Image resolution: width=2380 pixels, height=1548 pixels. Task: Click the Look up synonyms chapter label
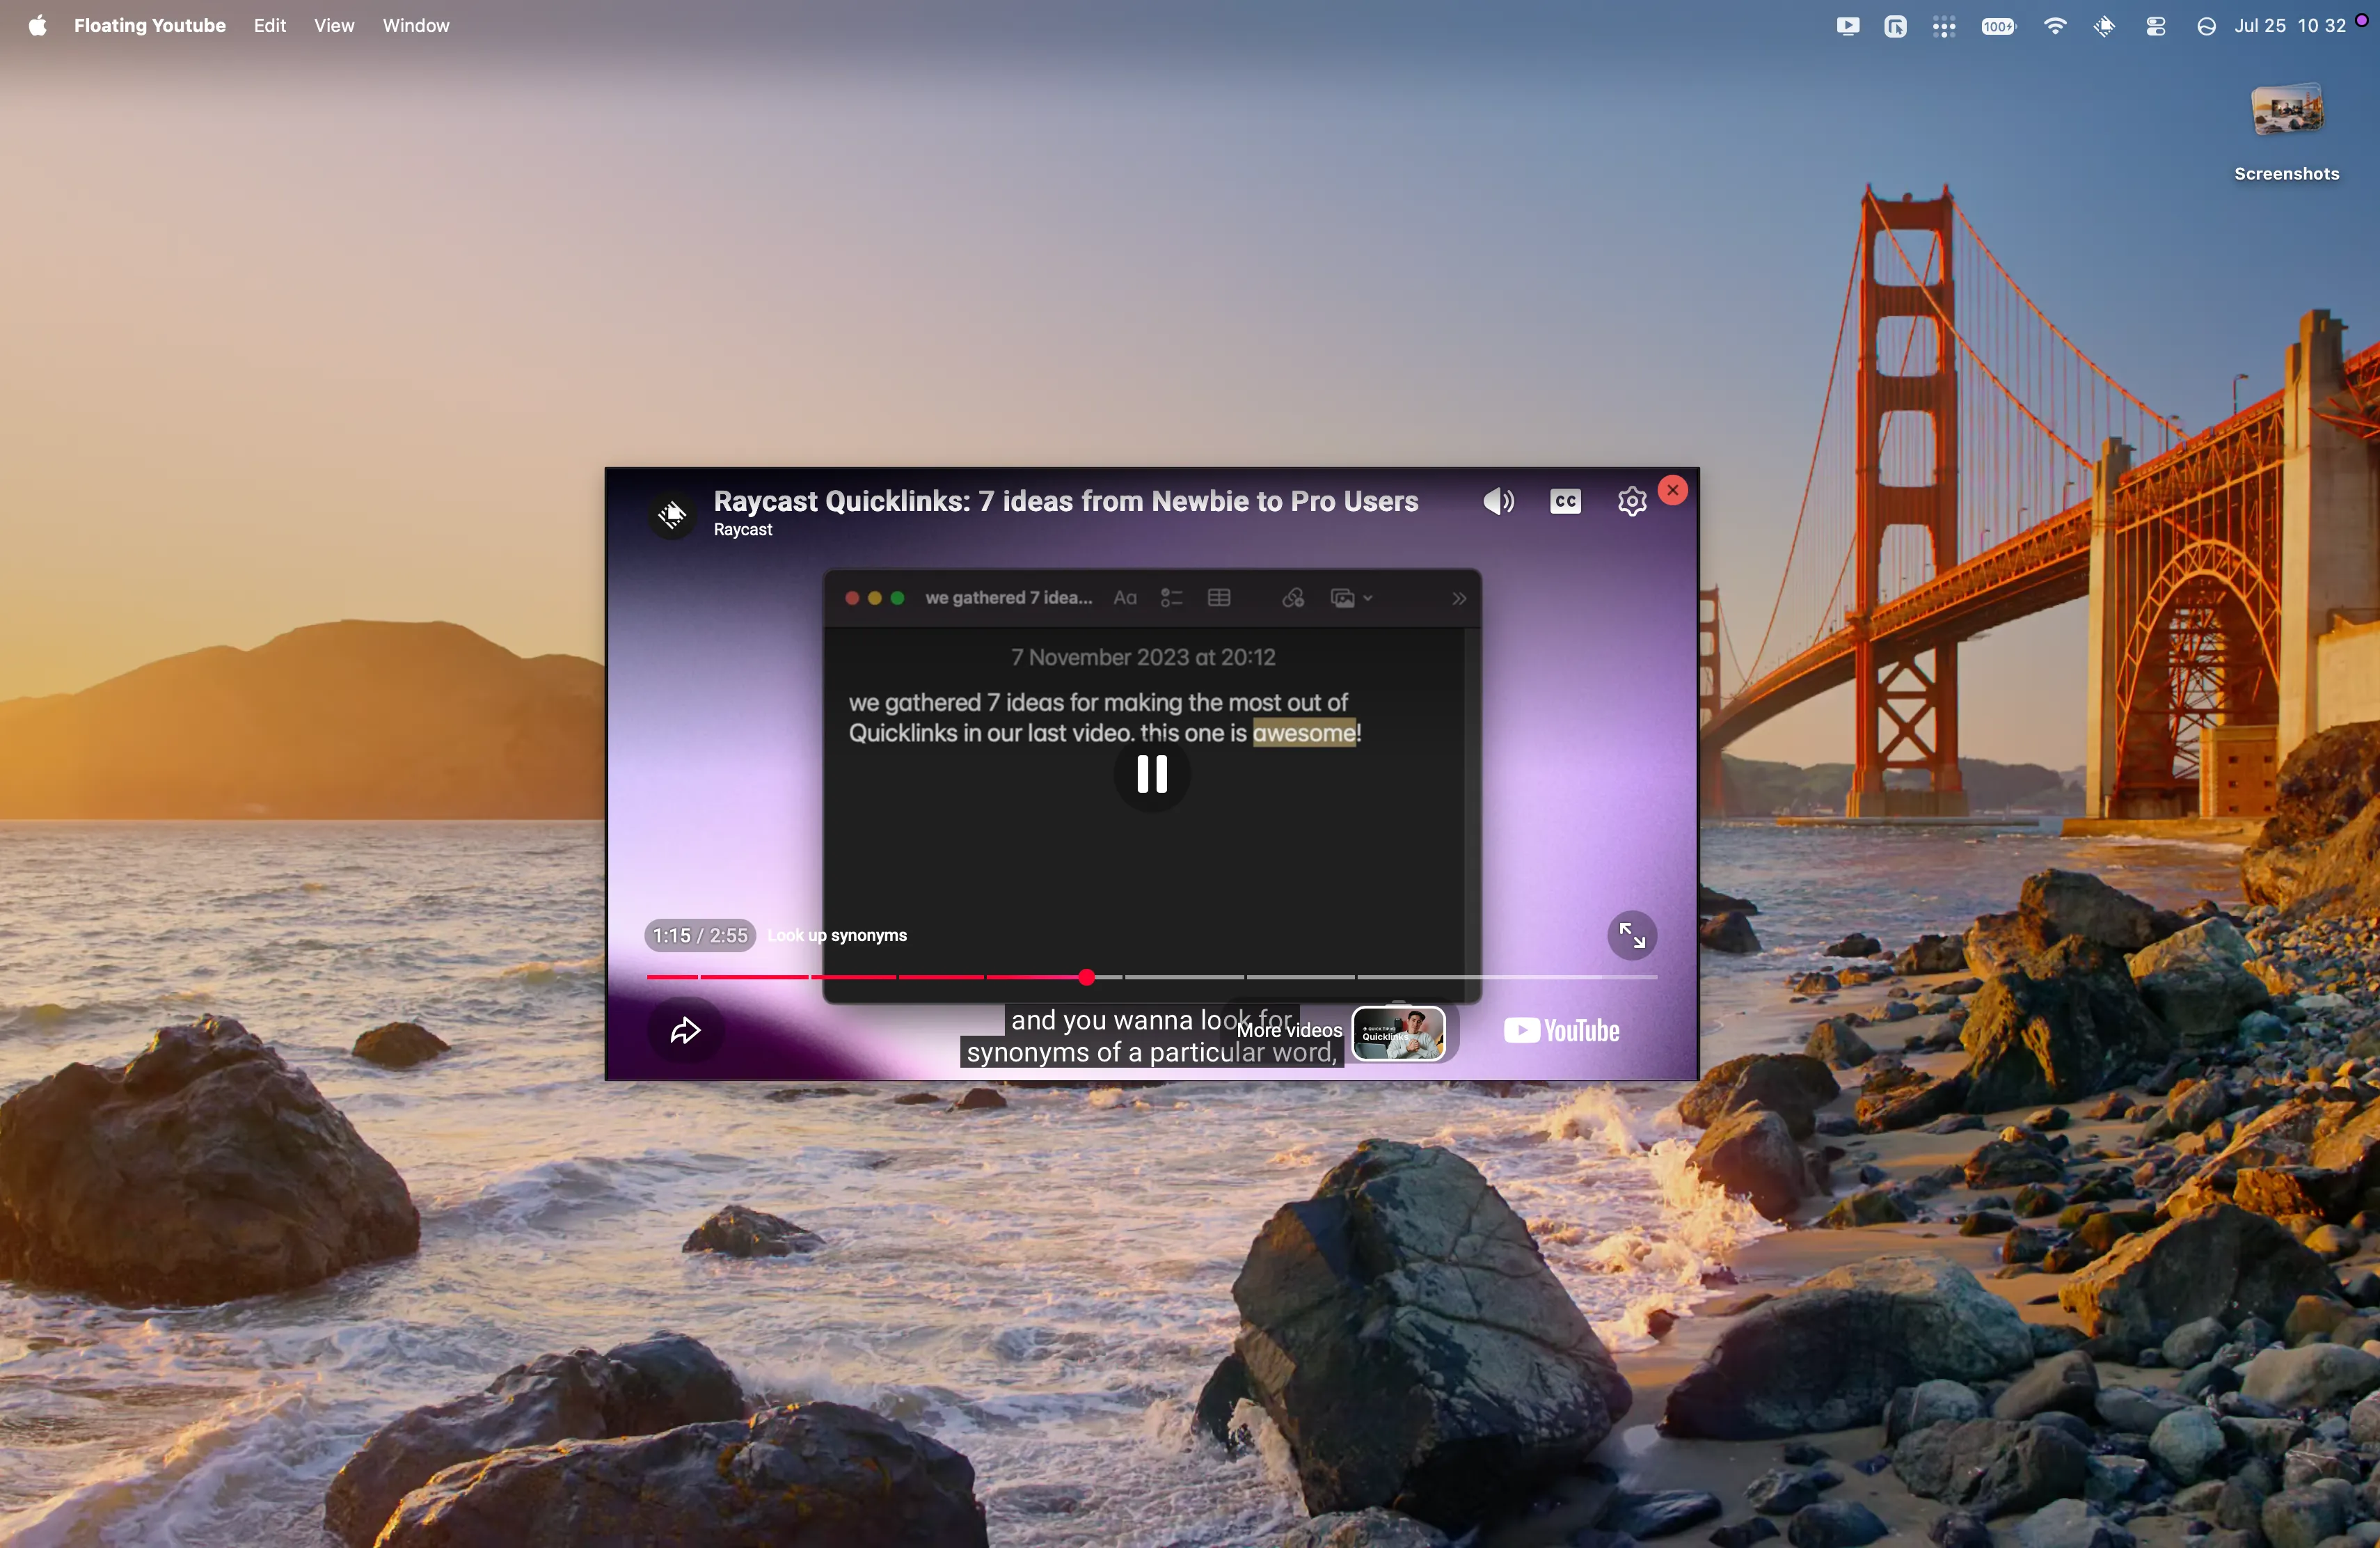click(x=837, y=935)
